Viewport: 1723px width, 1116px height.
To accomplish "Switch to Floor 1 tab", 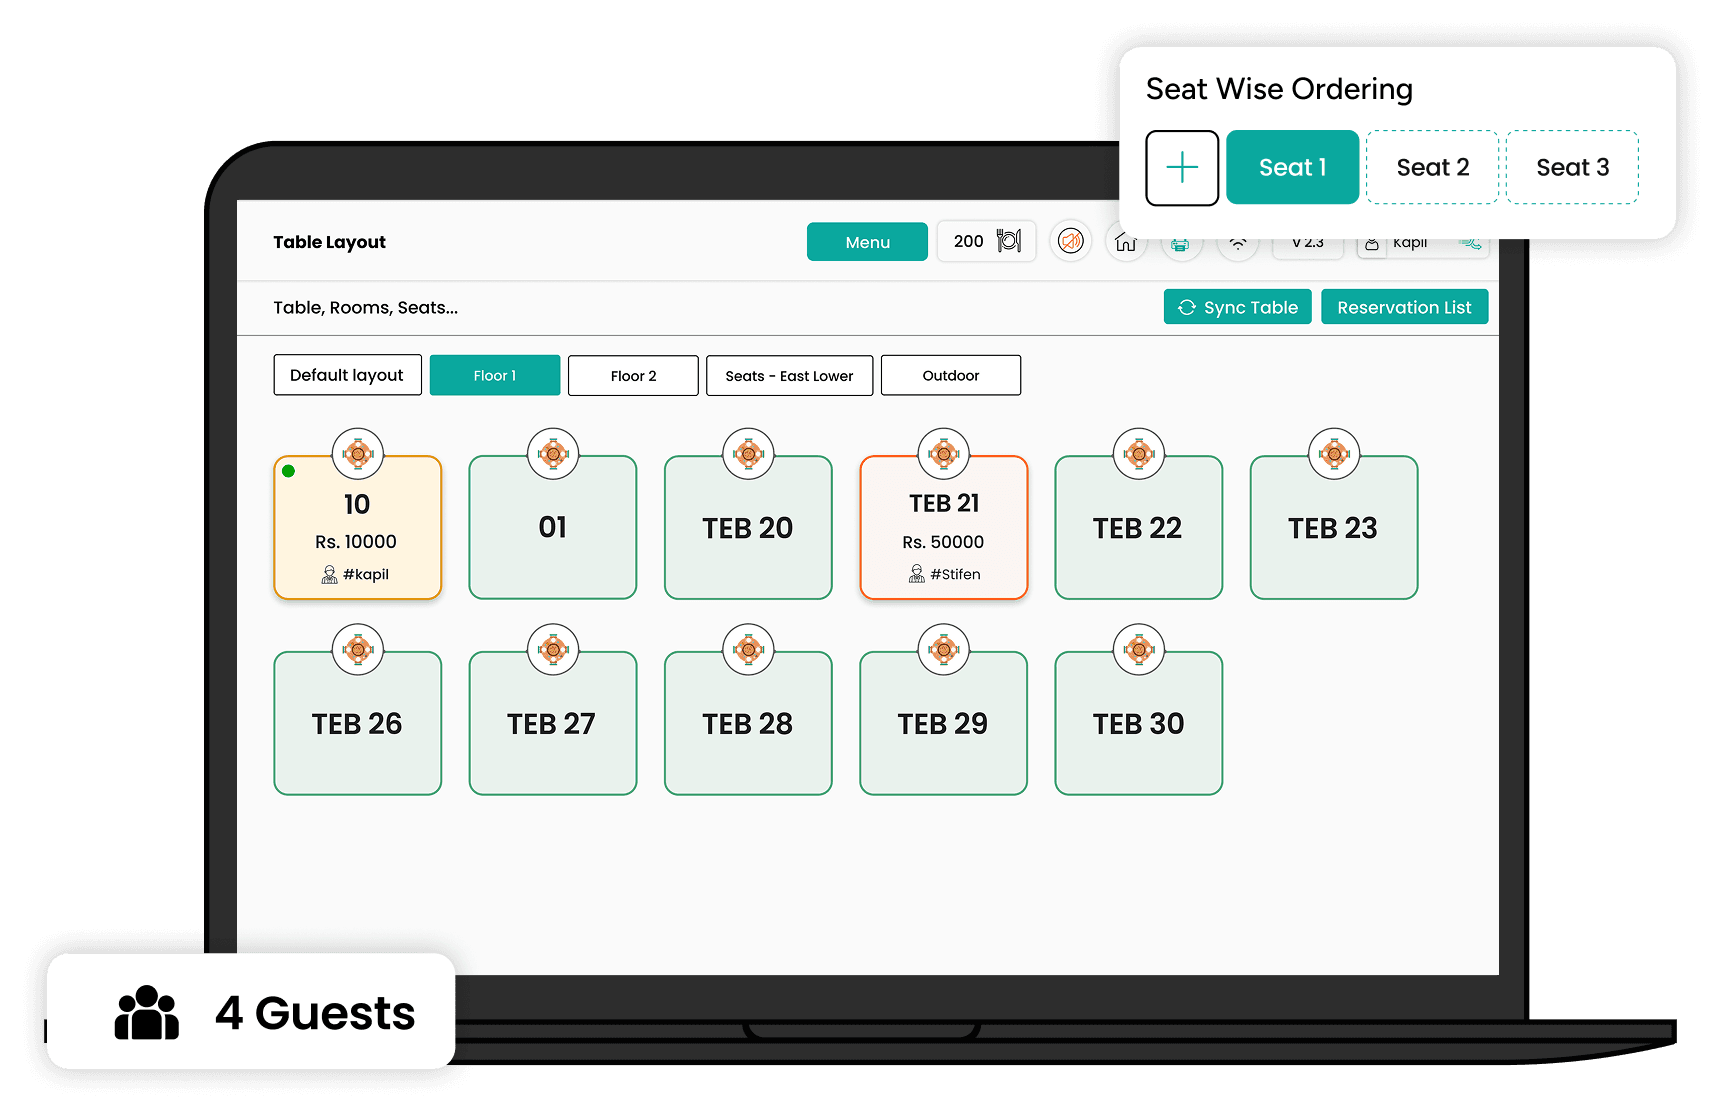I will (x=495, y=375).
